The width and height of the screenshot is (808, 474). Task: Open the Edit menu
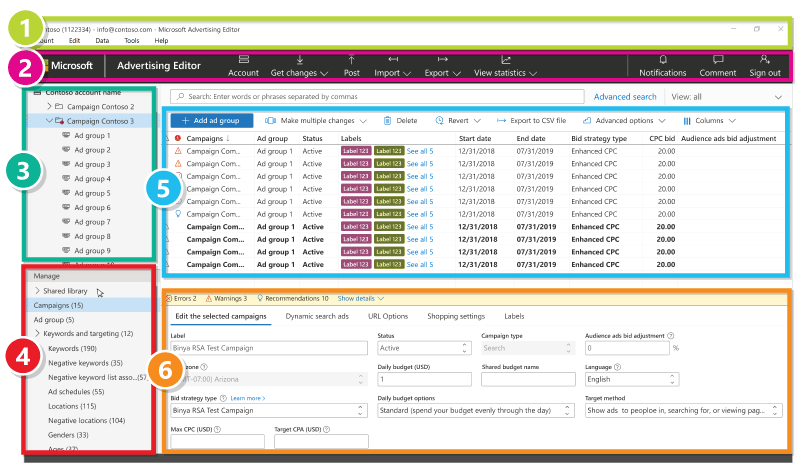75,40
